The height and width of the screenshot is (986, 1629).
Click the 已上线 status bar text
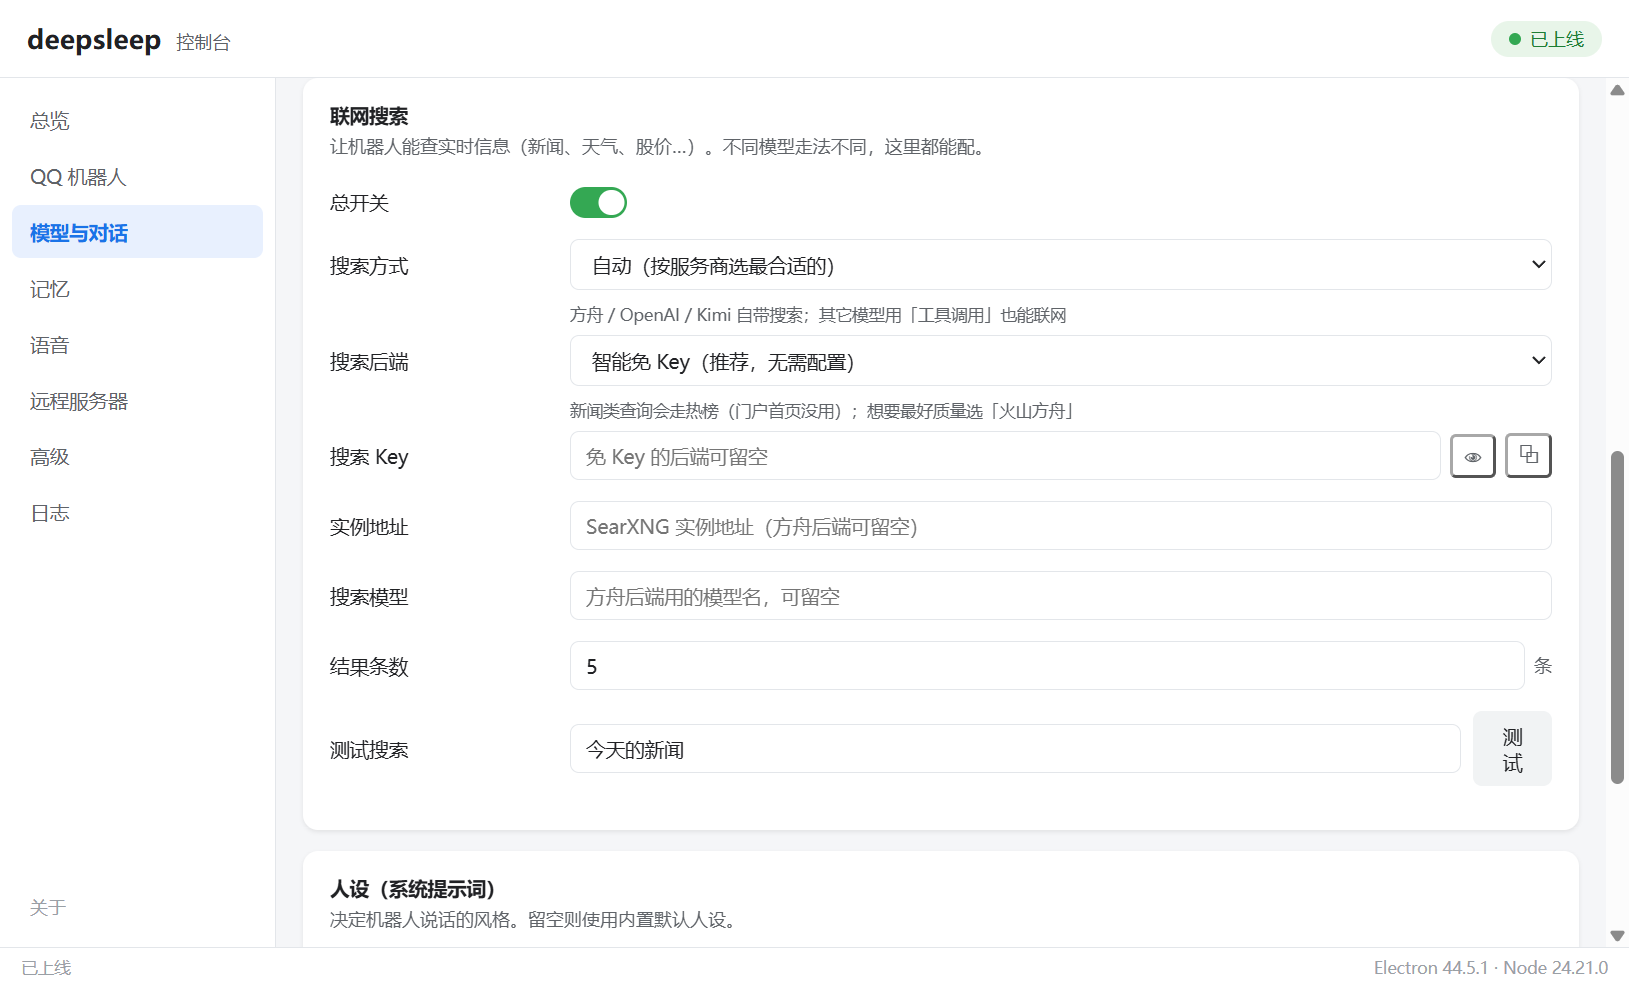pos(46,968)
